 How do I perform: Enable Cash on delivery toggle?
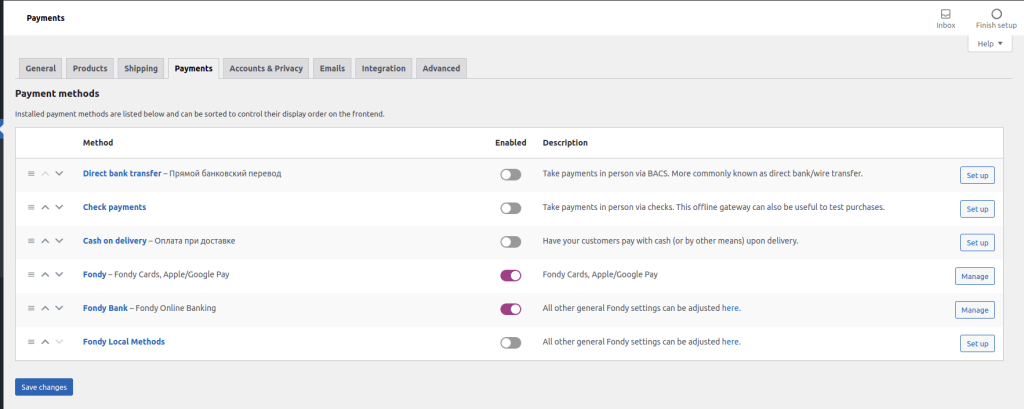510,242
